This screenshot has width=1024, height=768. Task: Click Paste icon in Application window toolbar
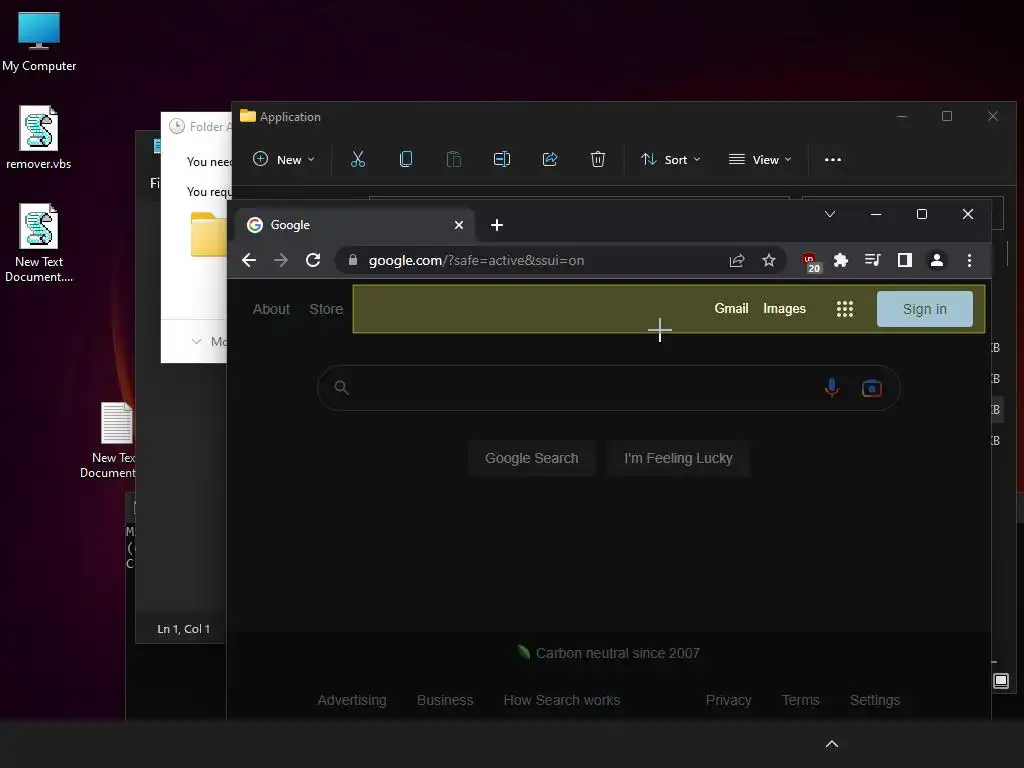pos(454,159)
